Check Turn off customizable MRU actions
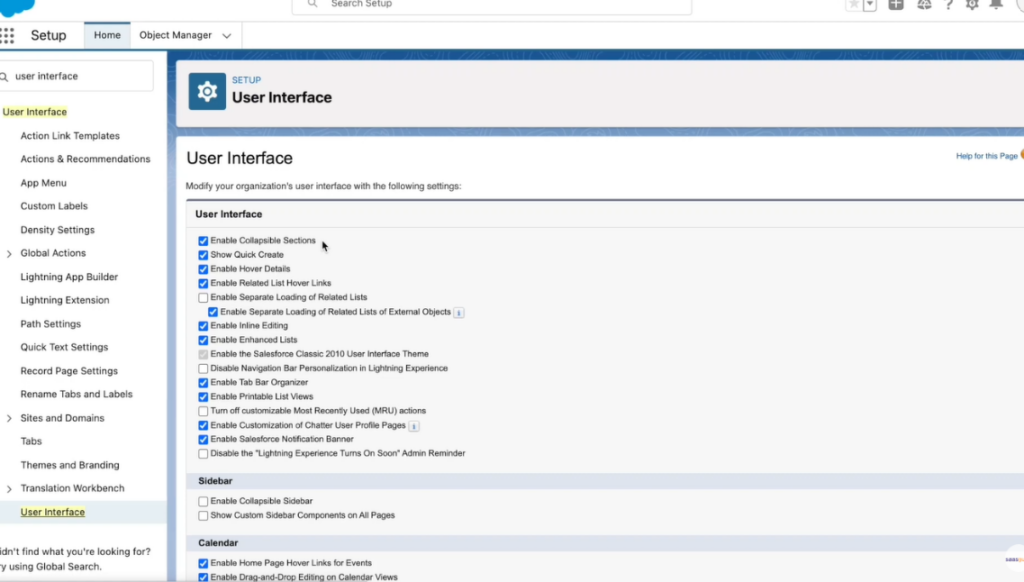 pyautogui.click(x=203, y=412)
